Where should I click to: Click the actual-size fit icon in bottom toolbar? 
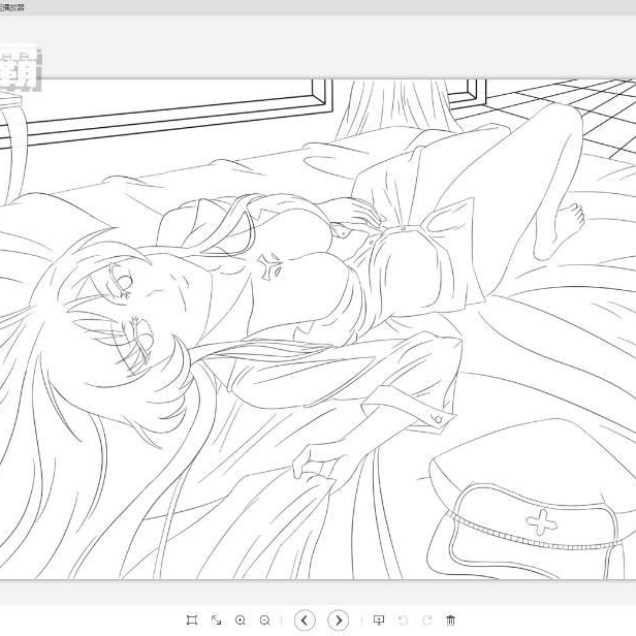191,620
